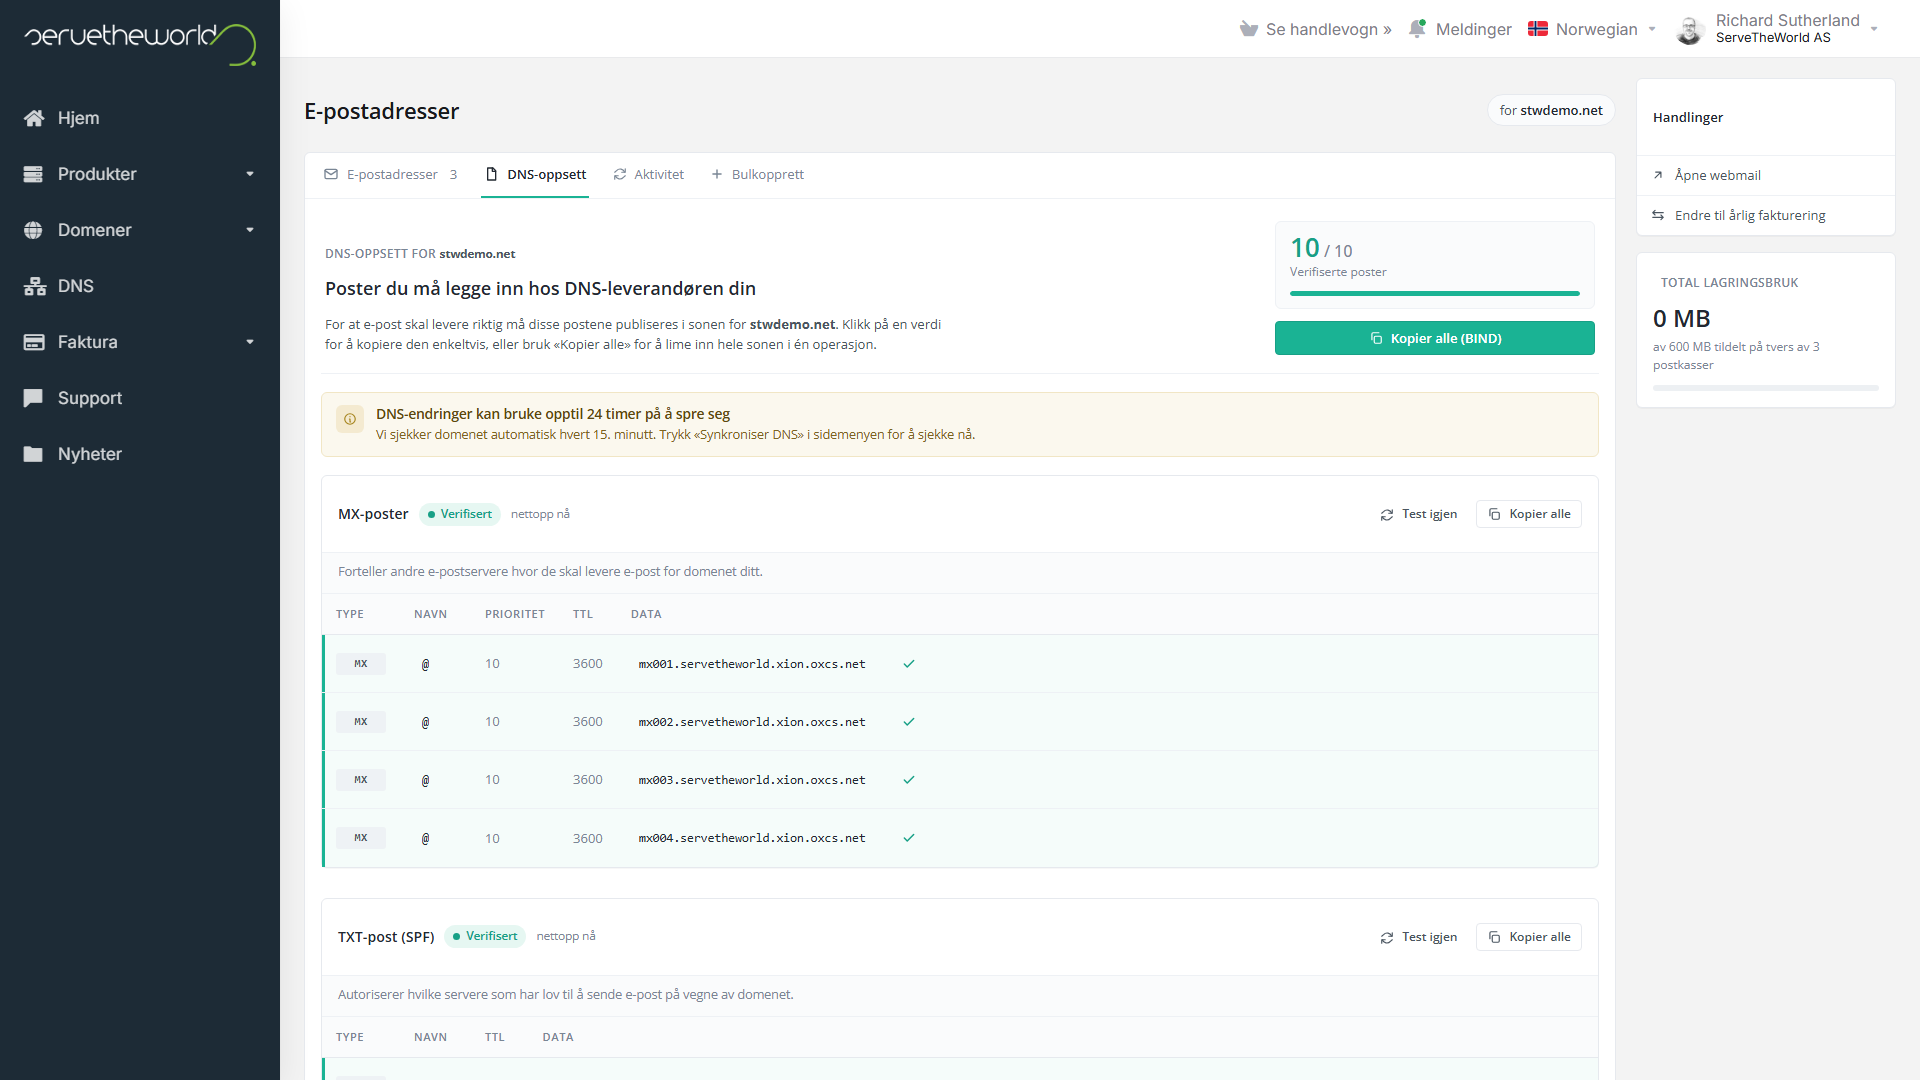
Task: Click the verified records progress bar
Action: click(x=1435, y=293)
